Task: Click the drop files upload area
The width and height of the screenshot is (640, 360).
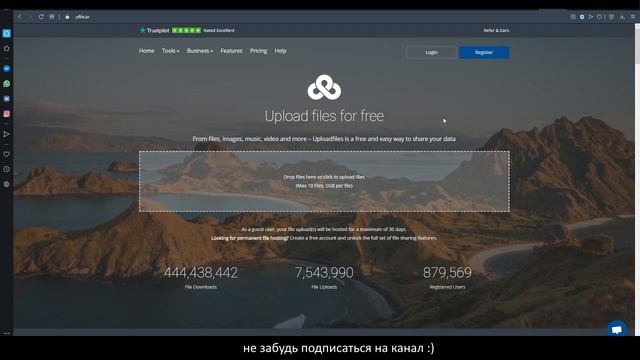Action: (x=324, y=181)
